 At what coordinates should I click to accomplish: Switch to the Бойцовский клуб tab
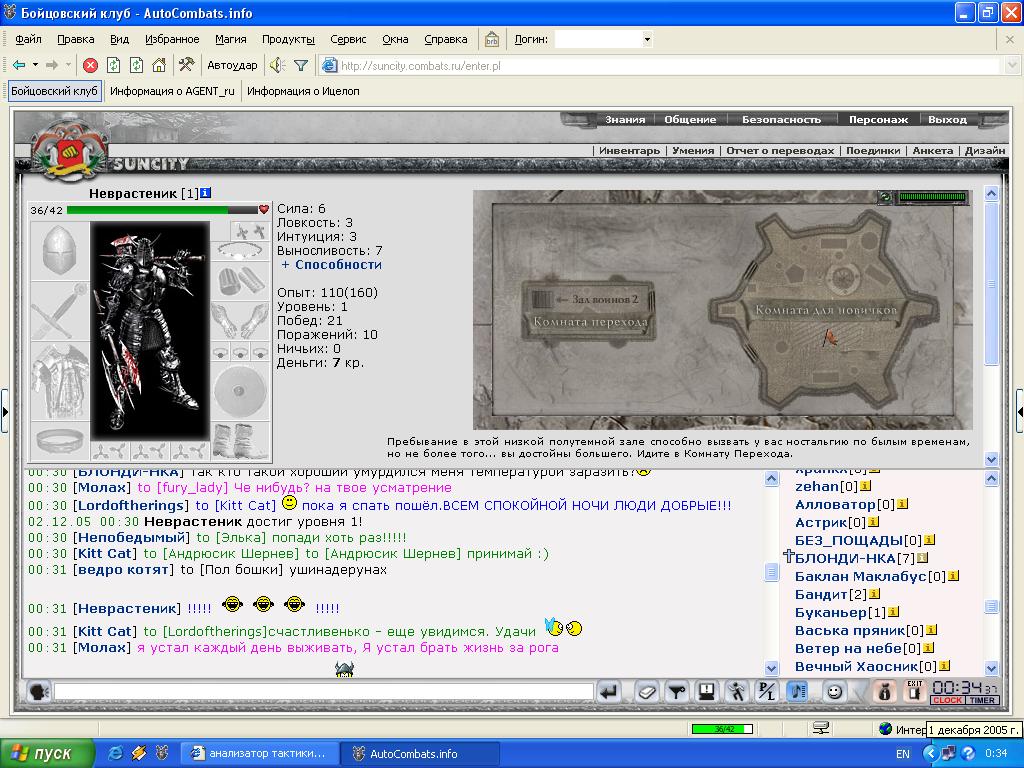click(x=54, y=91)
